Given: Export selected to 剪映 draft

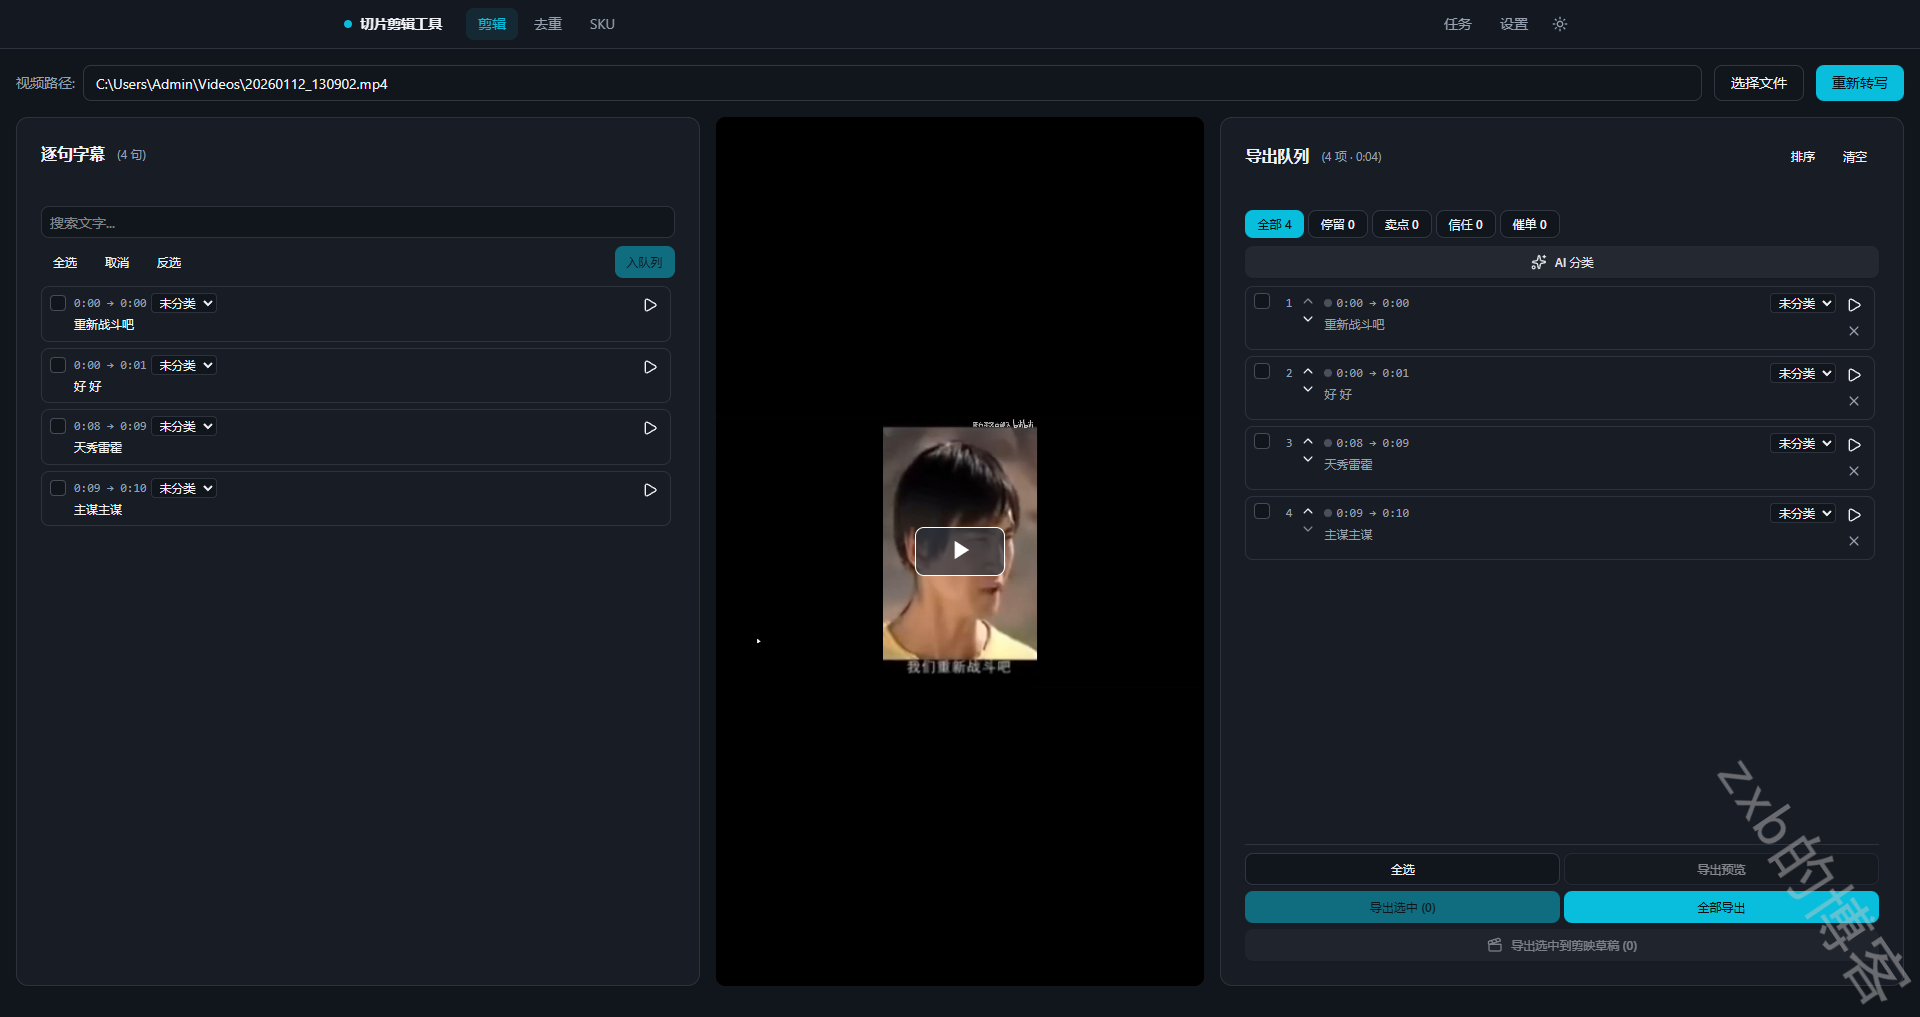Looking at the screenshot, I should pyautogui.click(x=1561, y=945).
